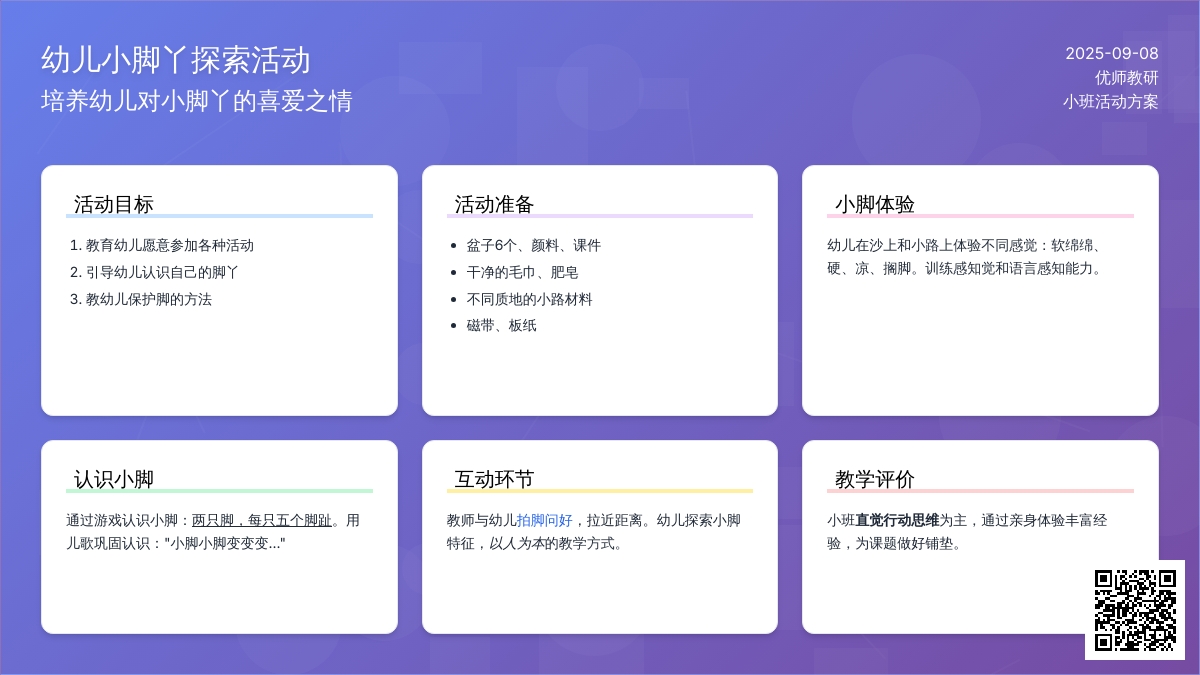
Task: Click the main title 幼儿小脚丫探索活动
Action: (176, 60)
